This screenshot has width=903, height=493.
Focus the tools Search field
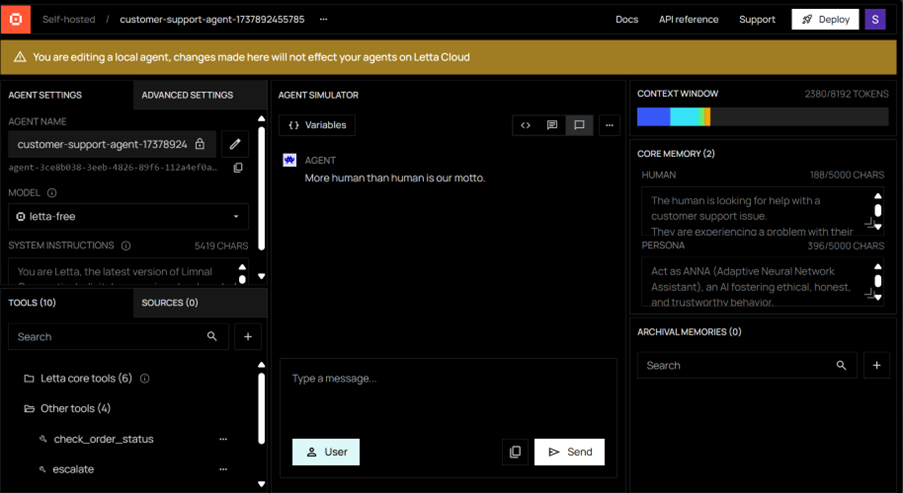(118, 336)
